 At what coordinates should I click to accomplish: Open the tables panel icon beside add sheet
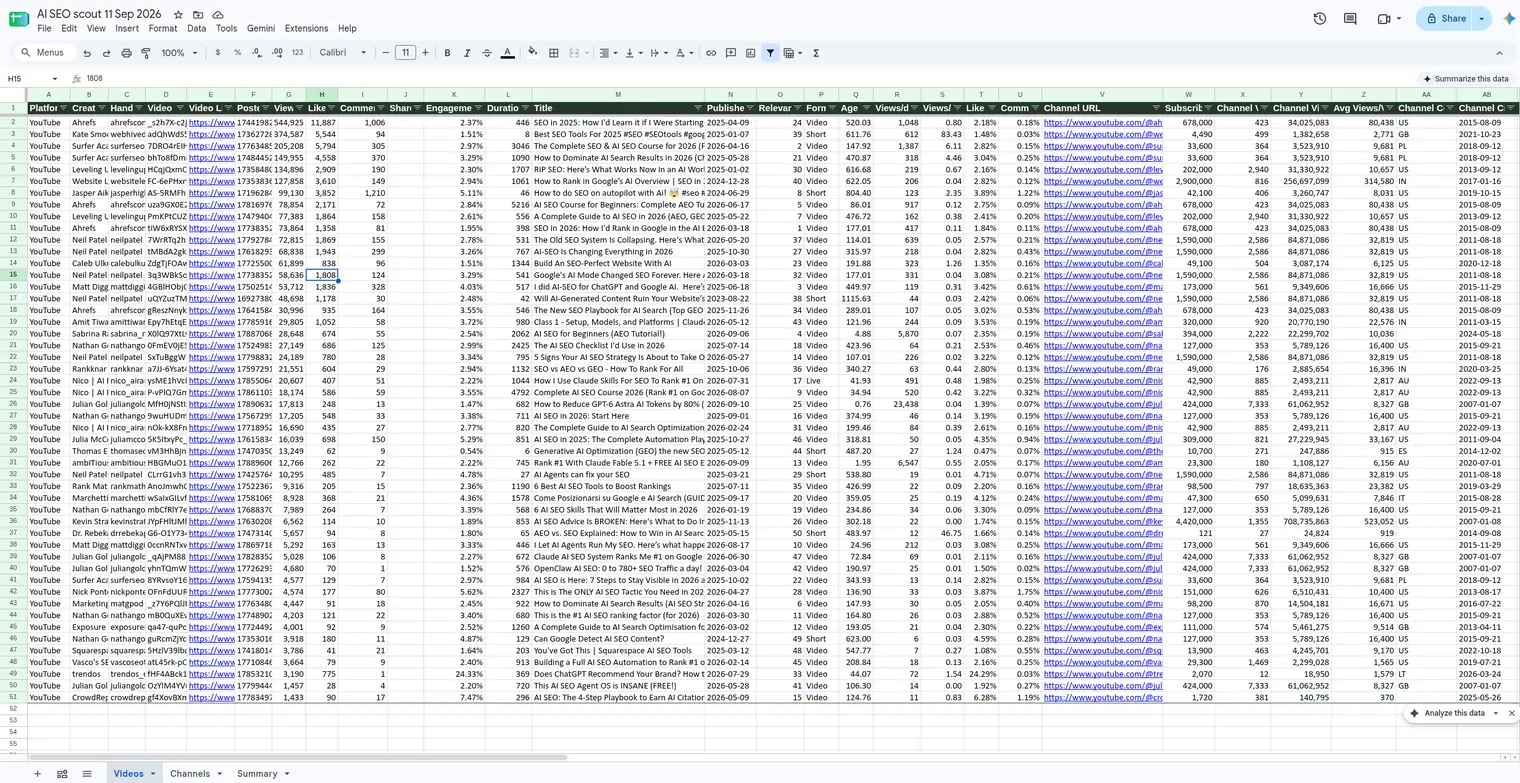pos(62,773)
